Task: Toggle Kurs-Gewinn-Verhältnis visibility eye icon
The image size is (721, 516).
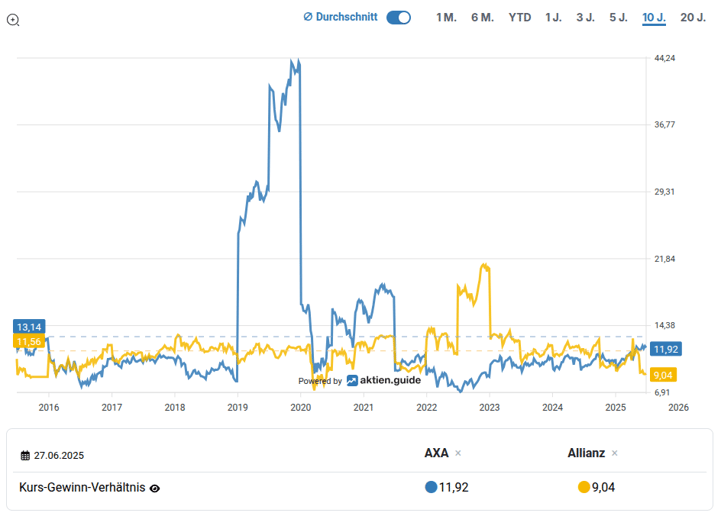Action: [155, 488]
